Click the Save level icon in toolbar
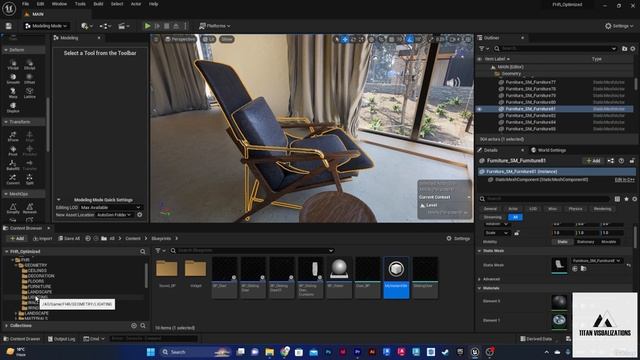The width and height of the screenshot is (640, 360). coord(9,26)
